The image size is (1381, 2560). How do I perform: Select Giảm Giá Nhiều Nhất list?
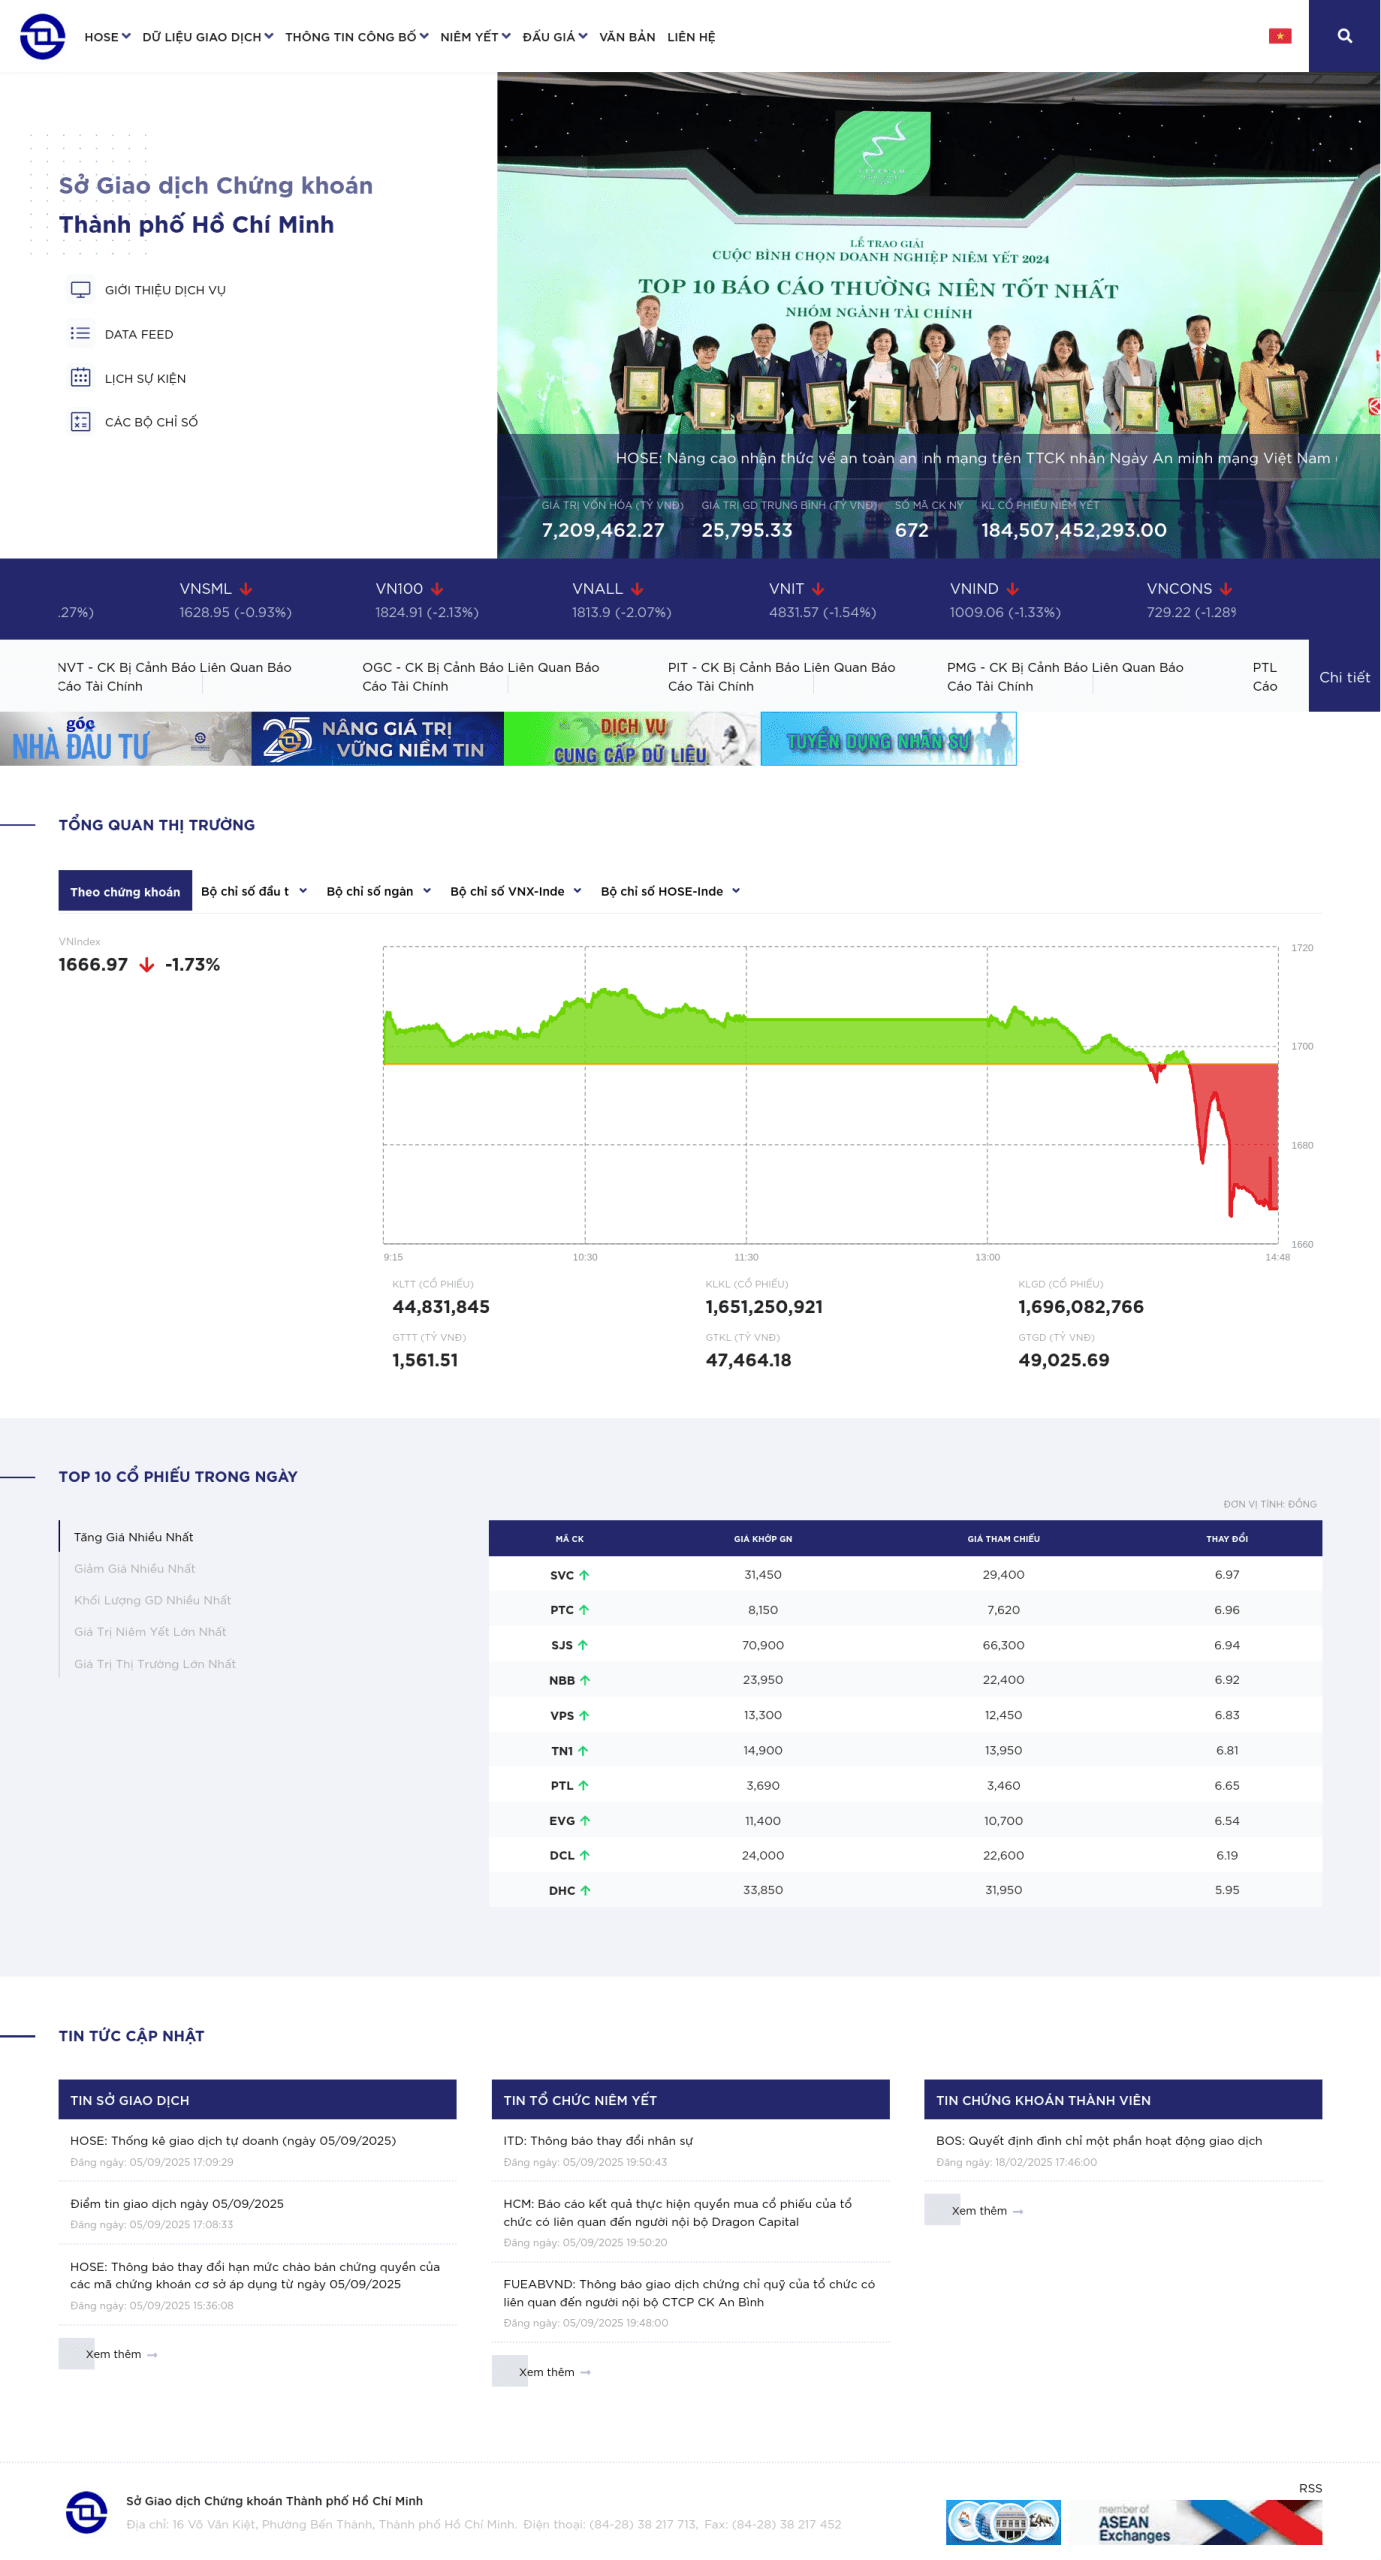coord(134,1568)
